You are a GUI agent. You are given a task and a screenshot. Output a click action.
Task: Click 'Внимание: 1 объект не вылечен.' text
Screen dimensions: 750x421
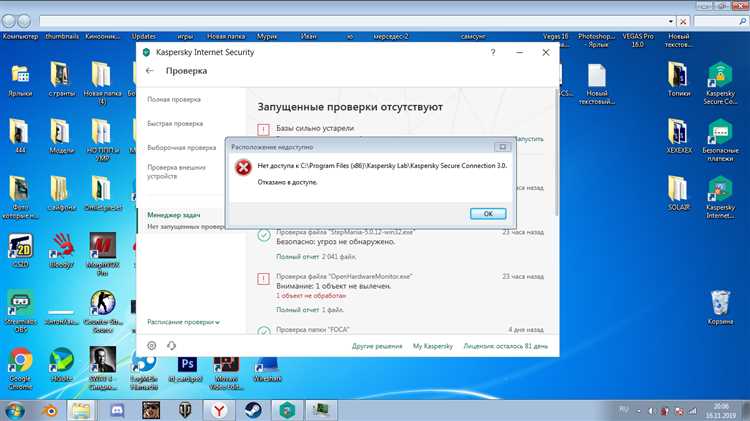333,286
